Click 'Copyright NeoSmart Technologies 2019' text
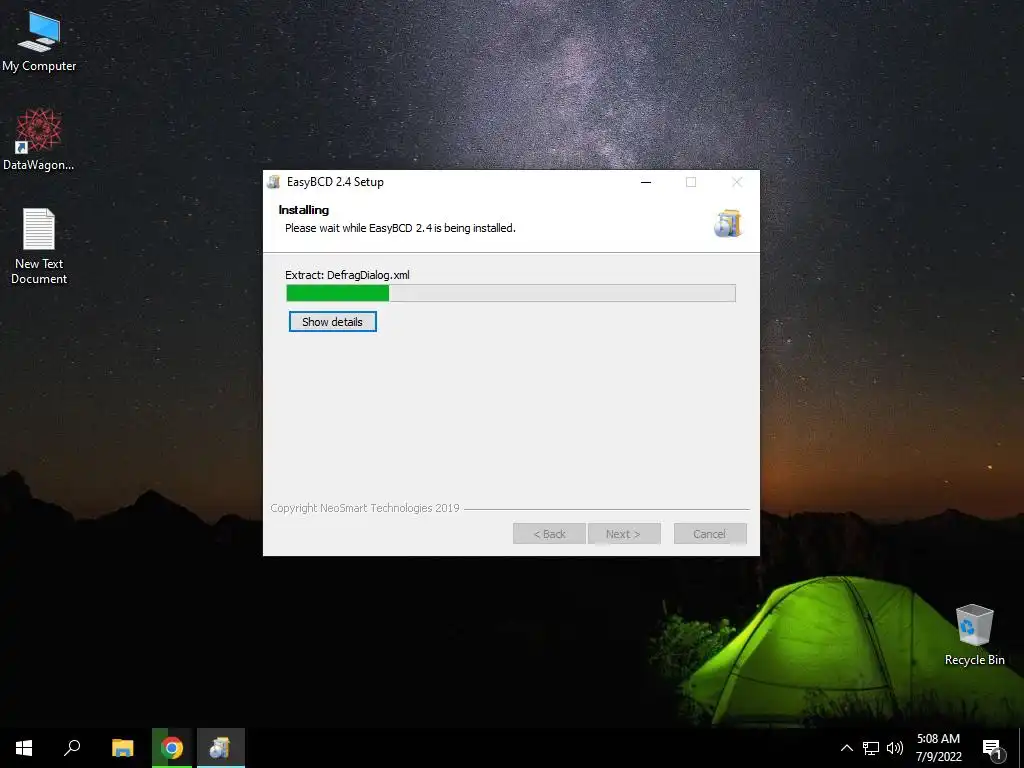 pyautogui.click(x=365, y=508)
